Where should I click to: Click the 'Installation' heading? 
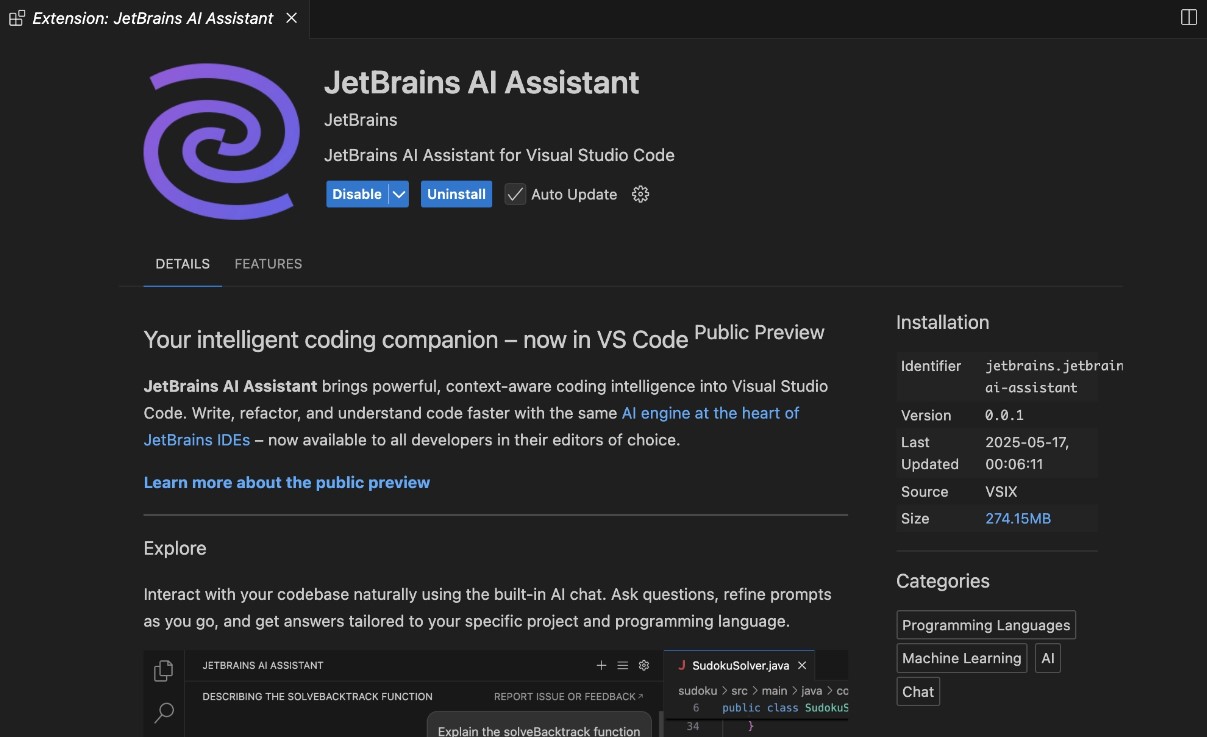pyautogui.click(x=943, y=322)
